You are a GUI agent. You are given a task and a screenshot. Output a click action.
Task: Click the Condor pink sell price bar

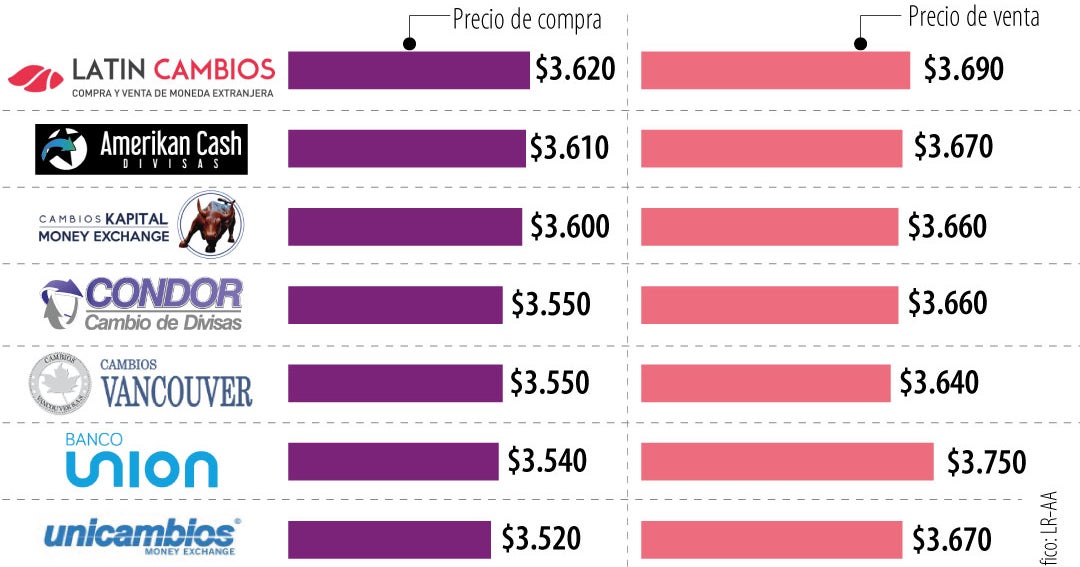(768, 304)
